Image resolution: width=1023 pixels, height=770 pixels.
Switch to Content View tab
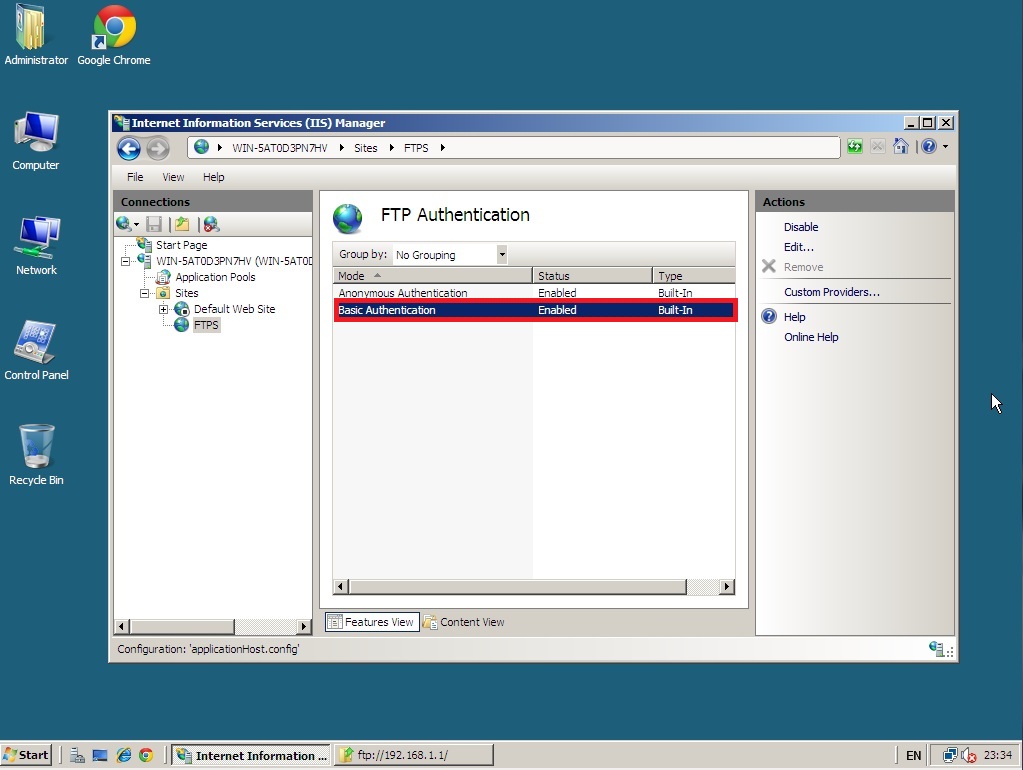465,622
